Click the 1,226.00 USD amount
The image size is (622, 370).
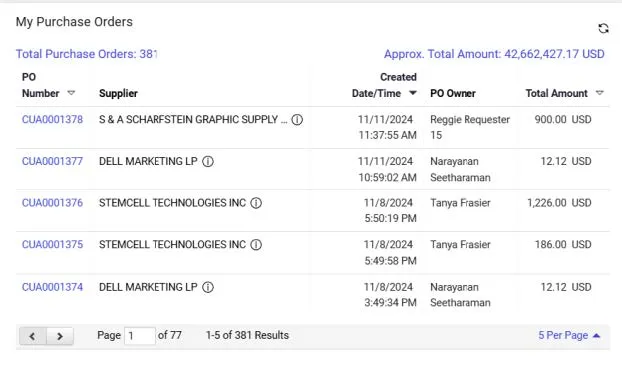click(559, 203)
